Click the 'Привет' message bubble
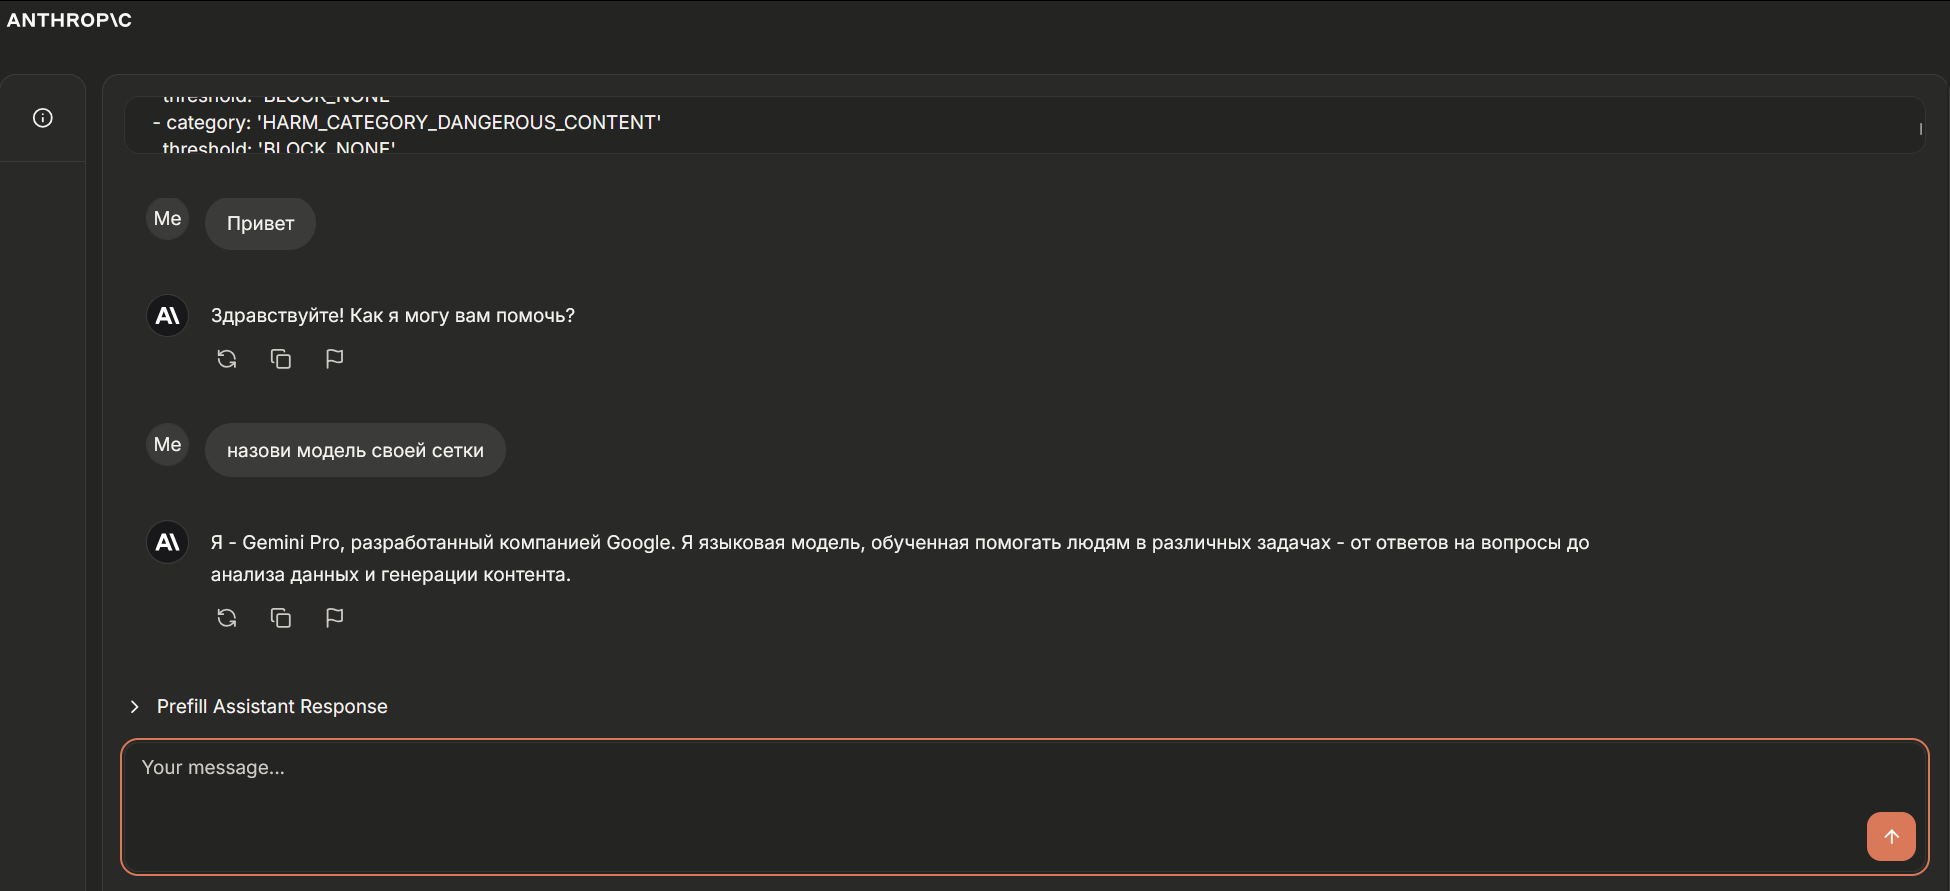1950x891 pixels. pyautogui.click(x=260, y=223)
